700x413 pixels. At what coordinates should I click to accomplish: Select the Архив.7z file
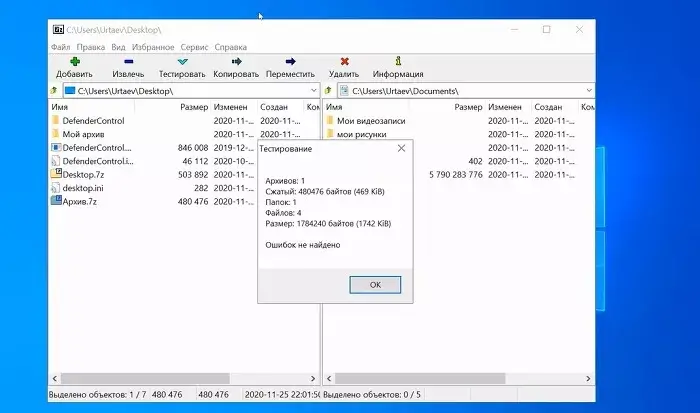[x=80, y=201]
